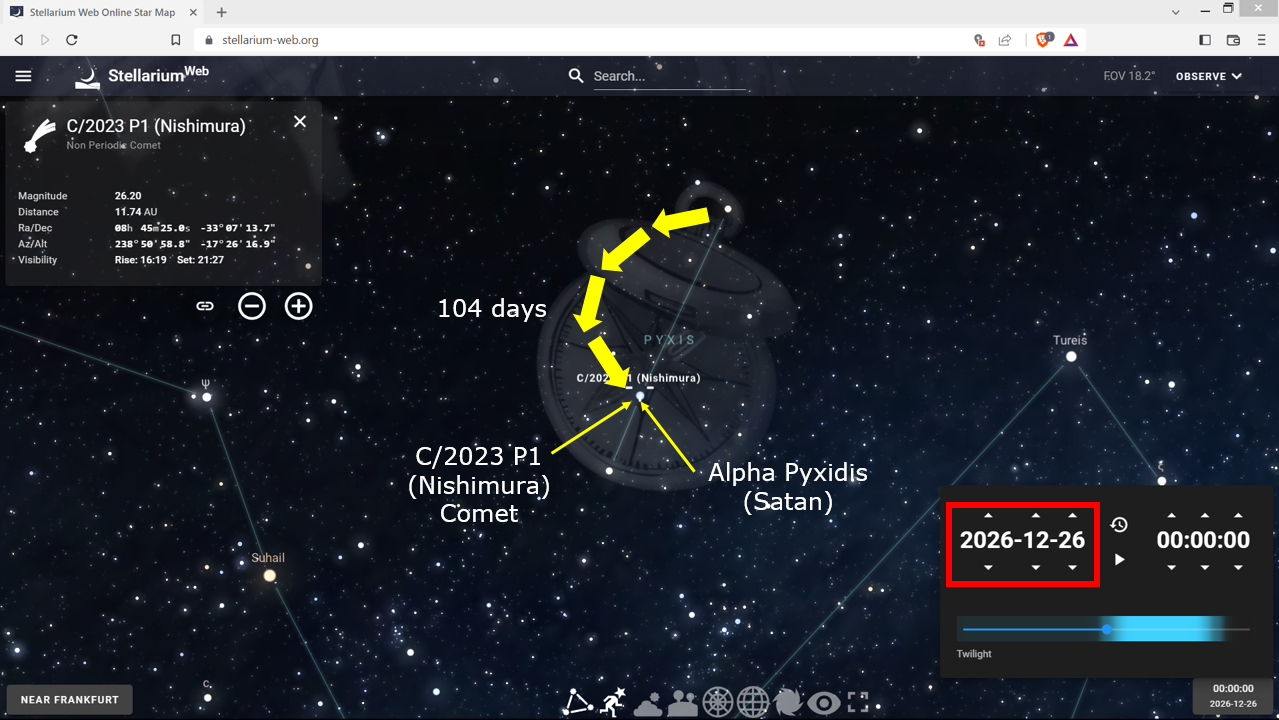Click the Near Frankfurt location button
Image resolution: width=1279 pixels, height=720 pixels.
(69, 699)
